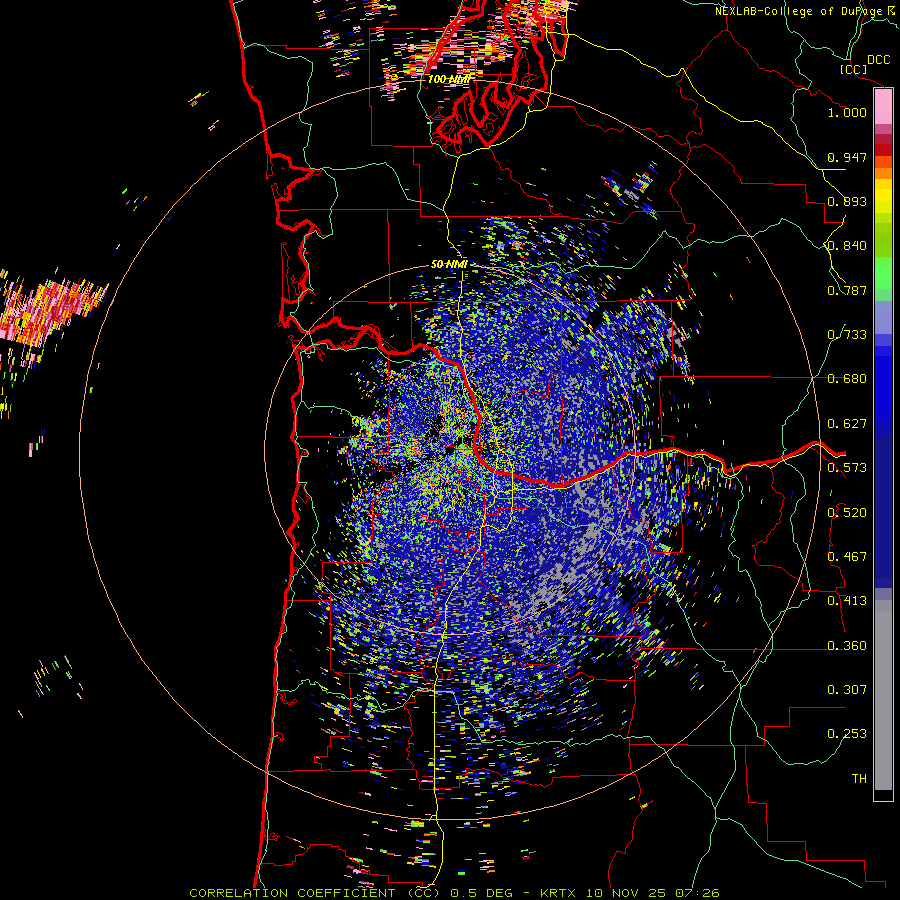Pick the pink color at colorbar top
The width and height of the screenshot is (900, 900).
(883, 106)
